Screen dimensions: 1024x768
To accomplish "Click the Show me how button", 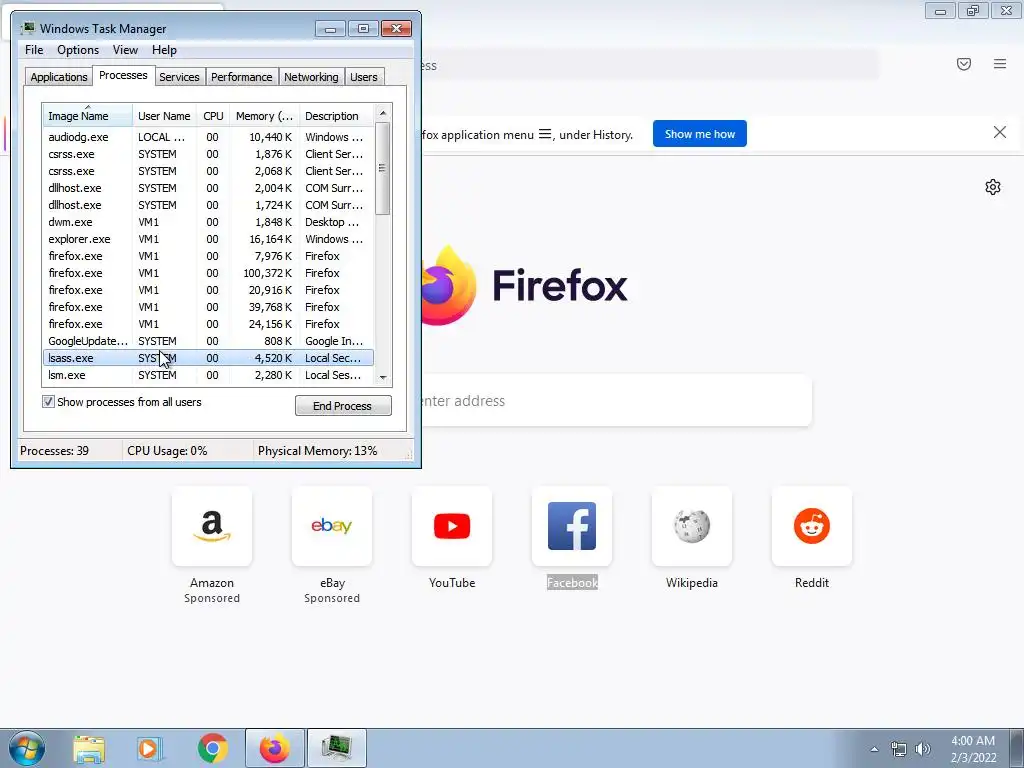I will click(x=699, y=134).
